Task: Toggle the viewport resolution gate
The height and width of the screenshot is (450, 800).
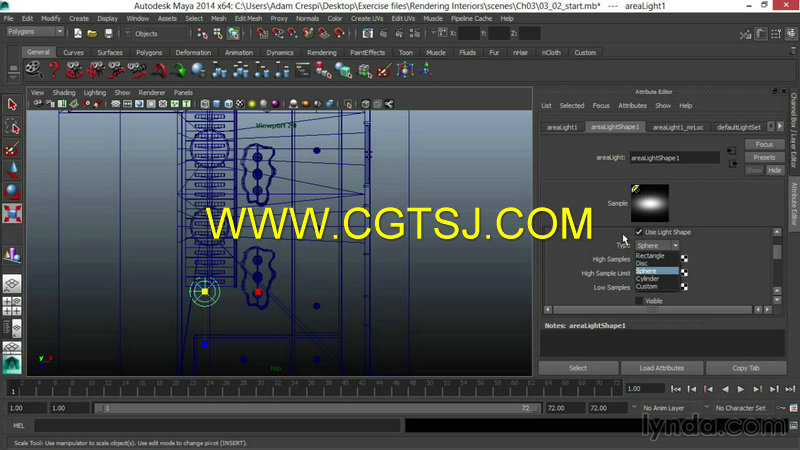Action: tap(139, 104)
